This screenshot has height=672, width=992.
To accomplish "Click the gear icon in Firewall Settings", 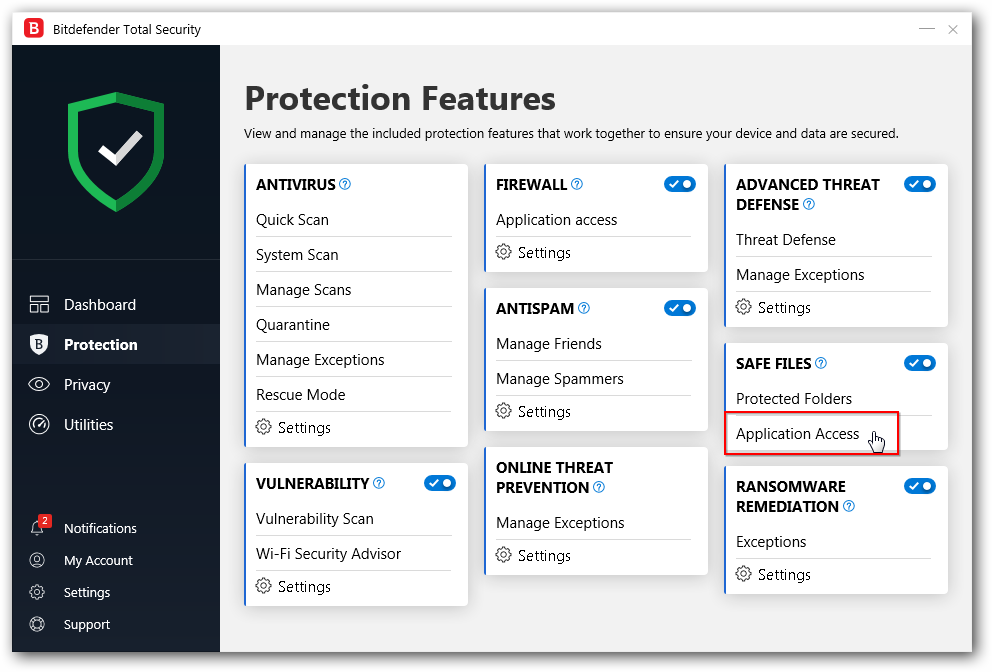I will click(x=504, y=252).
